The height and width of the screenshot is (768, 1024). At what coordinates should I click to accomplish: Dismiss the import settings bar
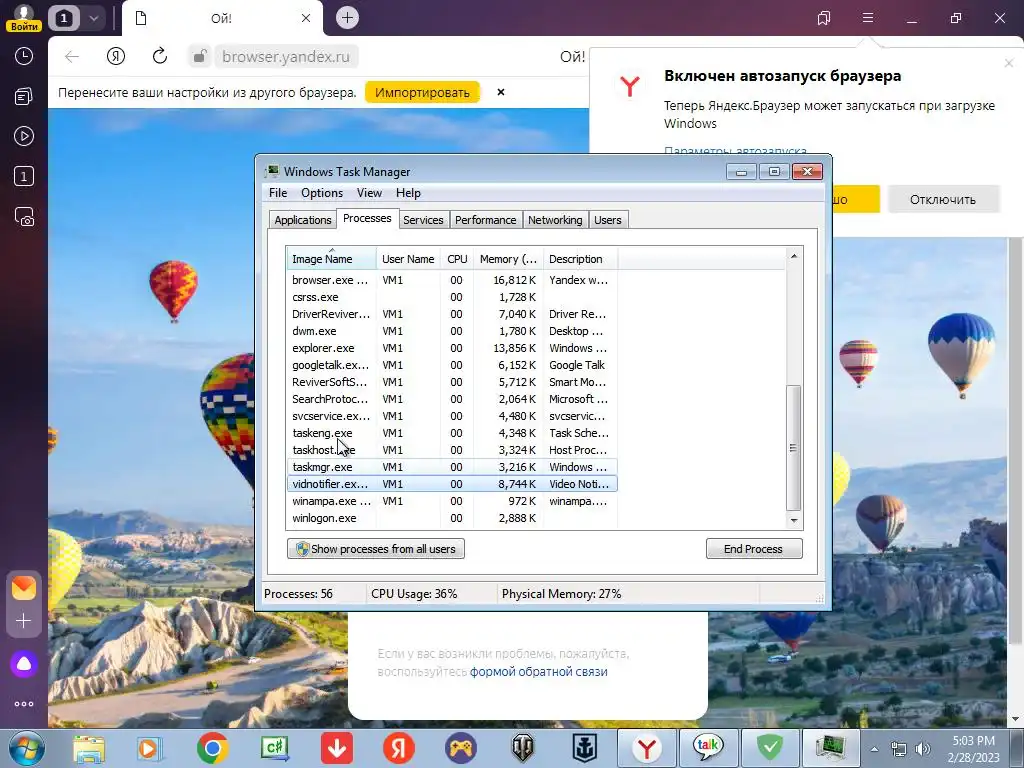pyautogui.click(x=501, y=92)
